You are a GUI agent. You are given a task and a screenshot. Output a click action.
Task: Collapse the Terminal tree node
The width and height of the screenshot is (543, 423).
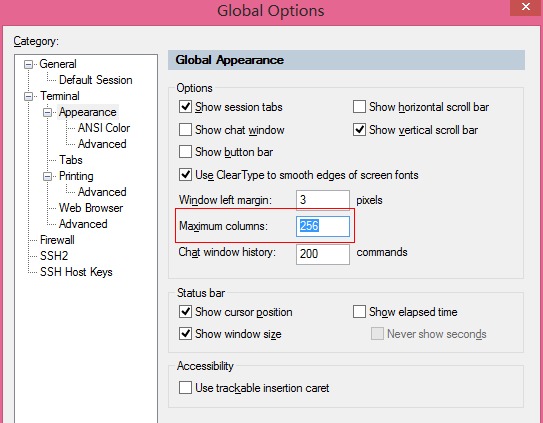point(28,96)
